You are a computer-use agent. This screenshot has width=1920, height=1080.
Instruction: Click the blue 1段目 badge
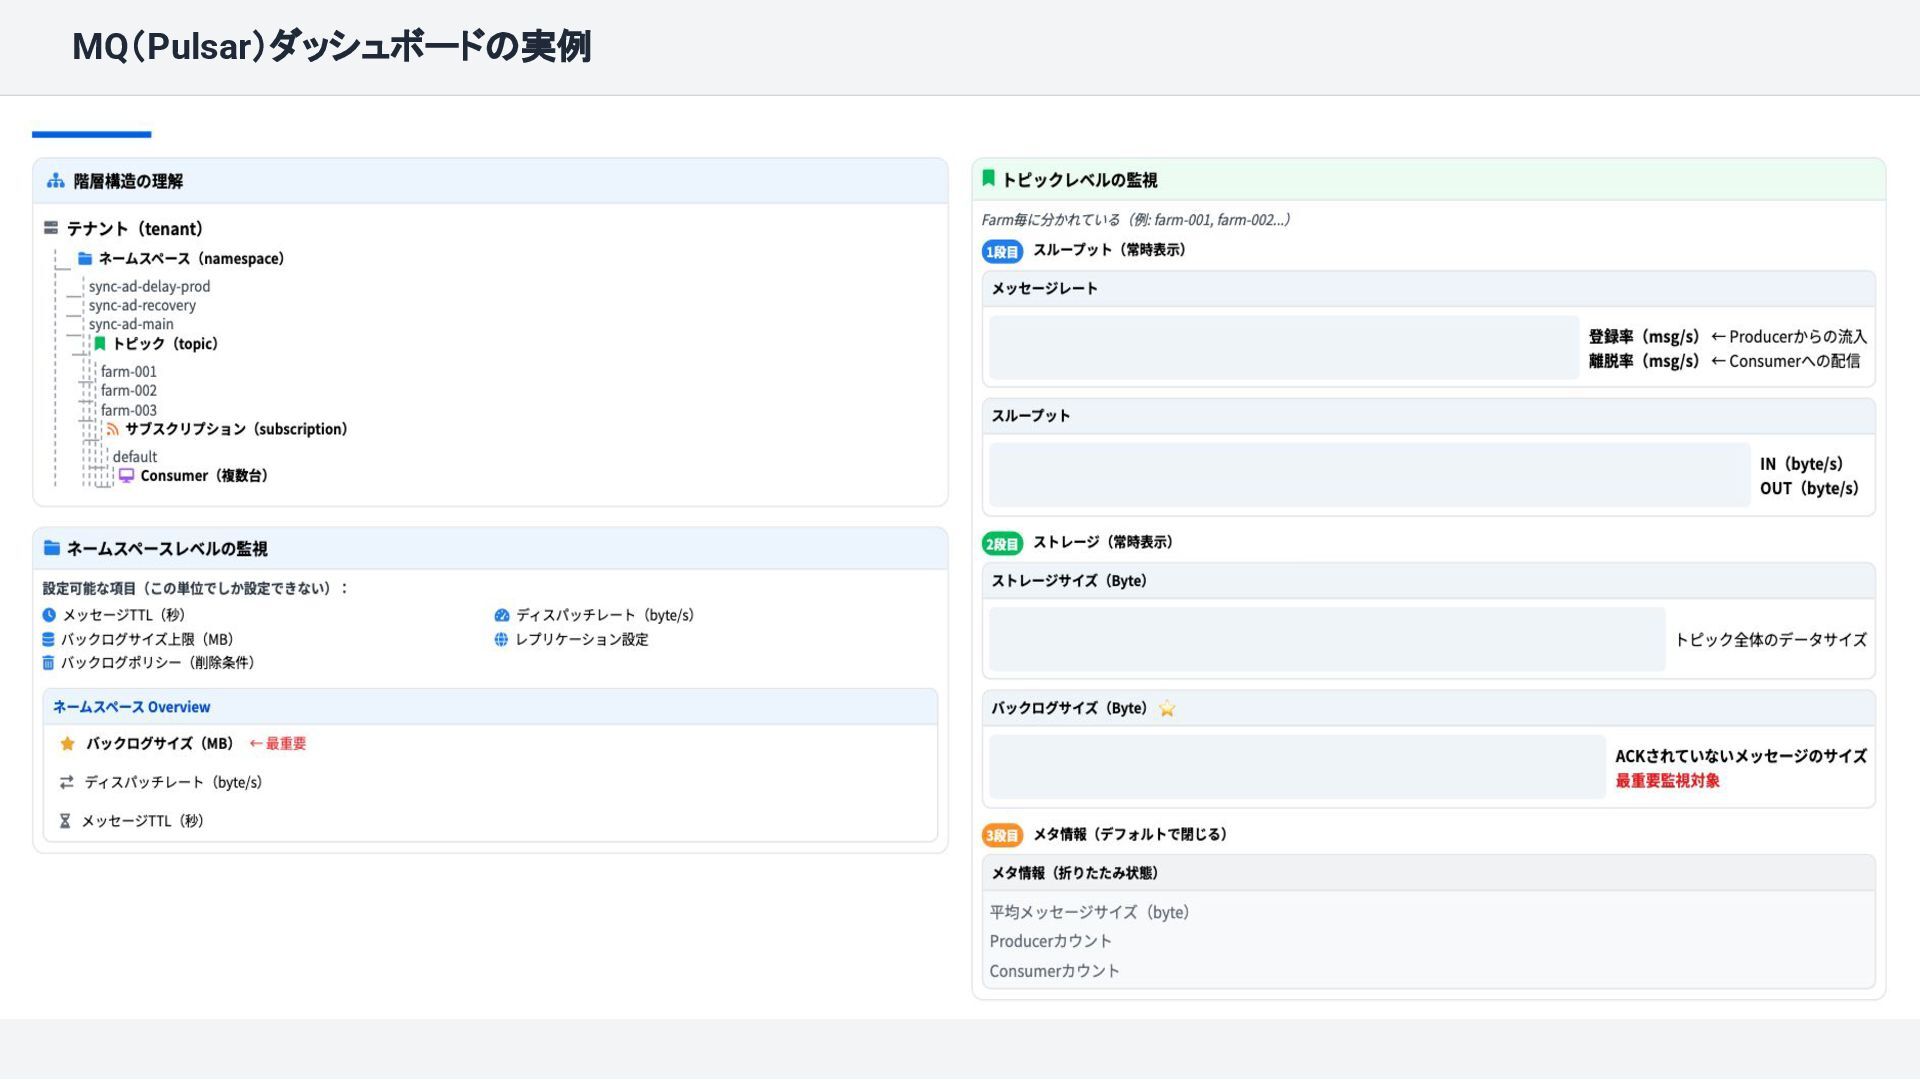pyautogui.click(x=1001, y=252)
